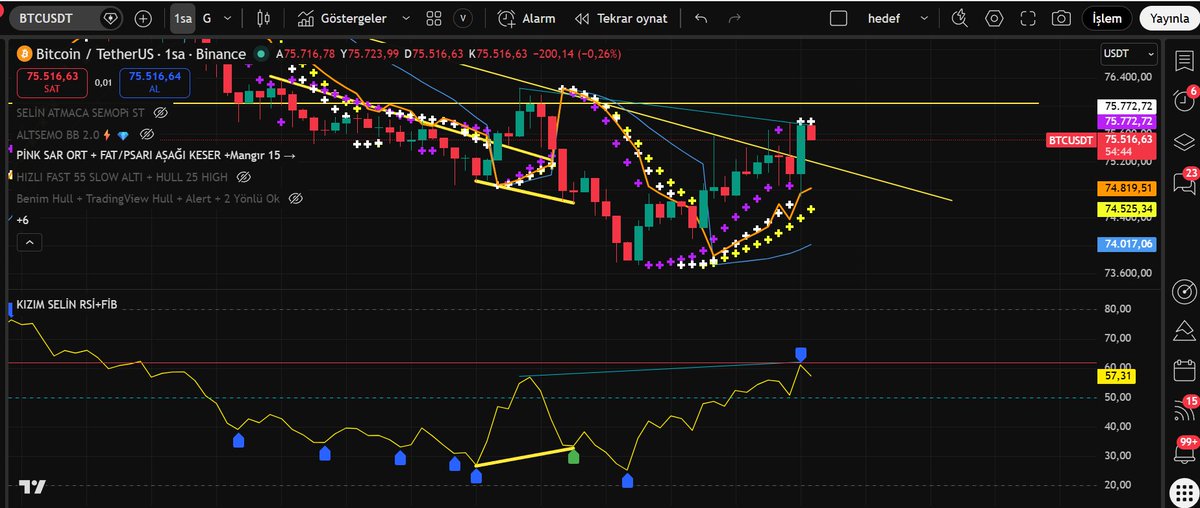Click the İşlem trade button
The width and height of the screenshot is (1200, 508).
(x=1106, y=18)
